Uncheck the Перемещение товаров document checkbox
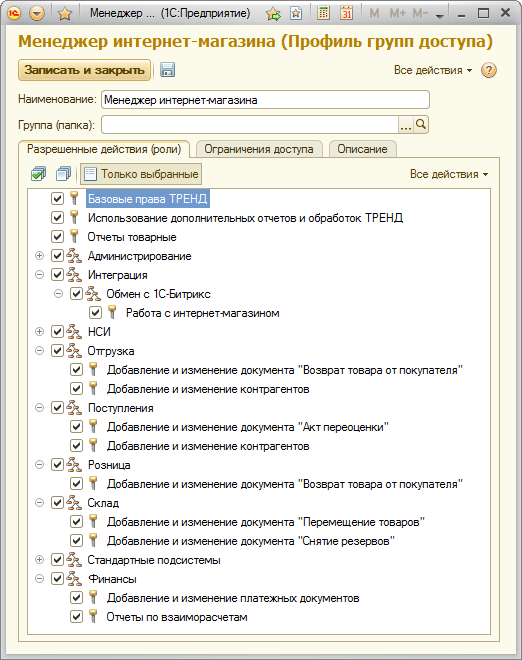Image resolution: width=522 pixels, height=660 pixels. pyautogui.click(x=76, y=522)
